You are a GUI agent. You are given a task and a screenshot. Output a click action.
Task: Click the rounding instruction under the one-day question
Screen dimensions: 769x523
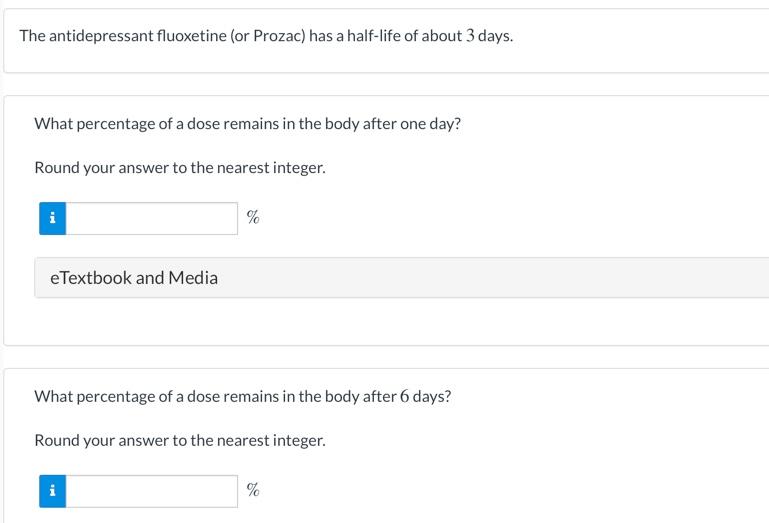pyautogui.click(x=180, y=168)
